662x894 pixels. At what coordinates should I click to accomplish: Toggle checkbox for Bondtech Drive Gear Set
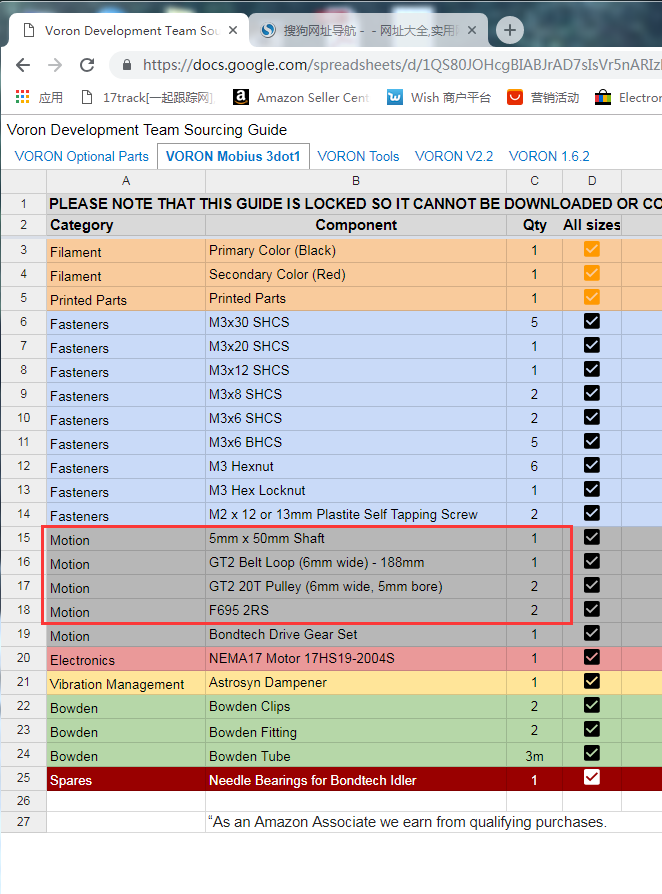click(591, 633)
